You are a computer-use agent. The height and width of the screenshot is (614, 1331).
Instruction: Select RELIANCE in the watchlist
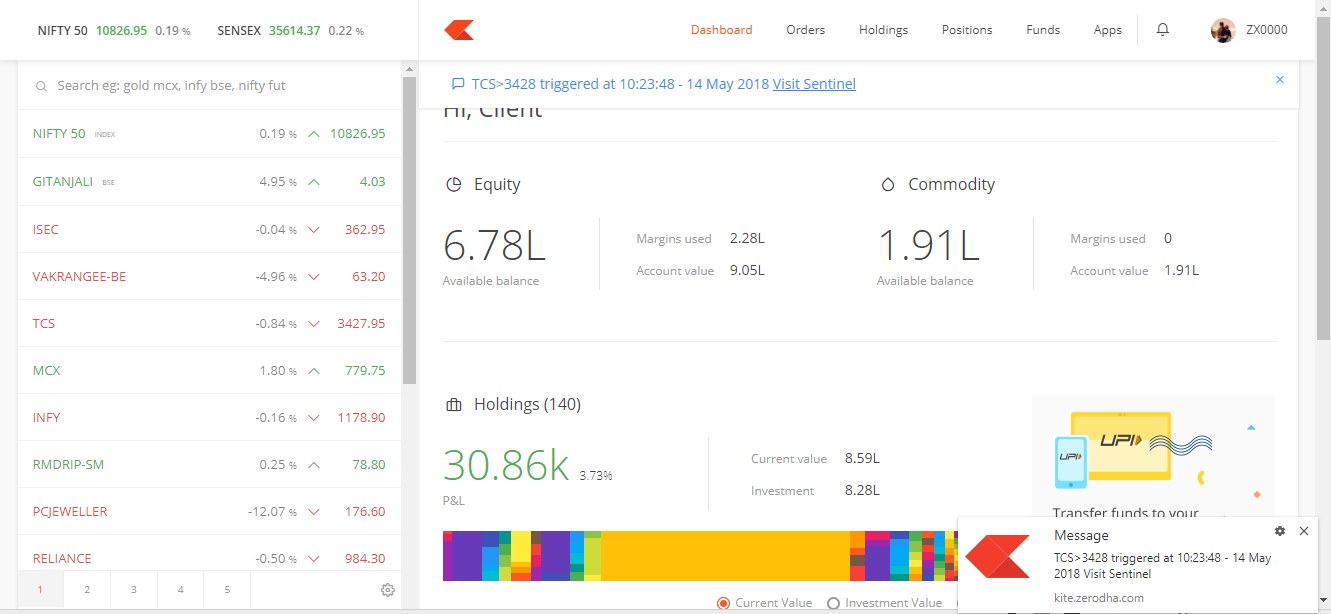pyautogui.click(x=62, y=559)
